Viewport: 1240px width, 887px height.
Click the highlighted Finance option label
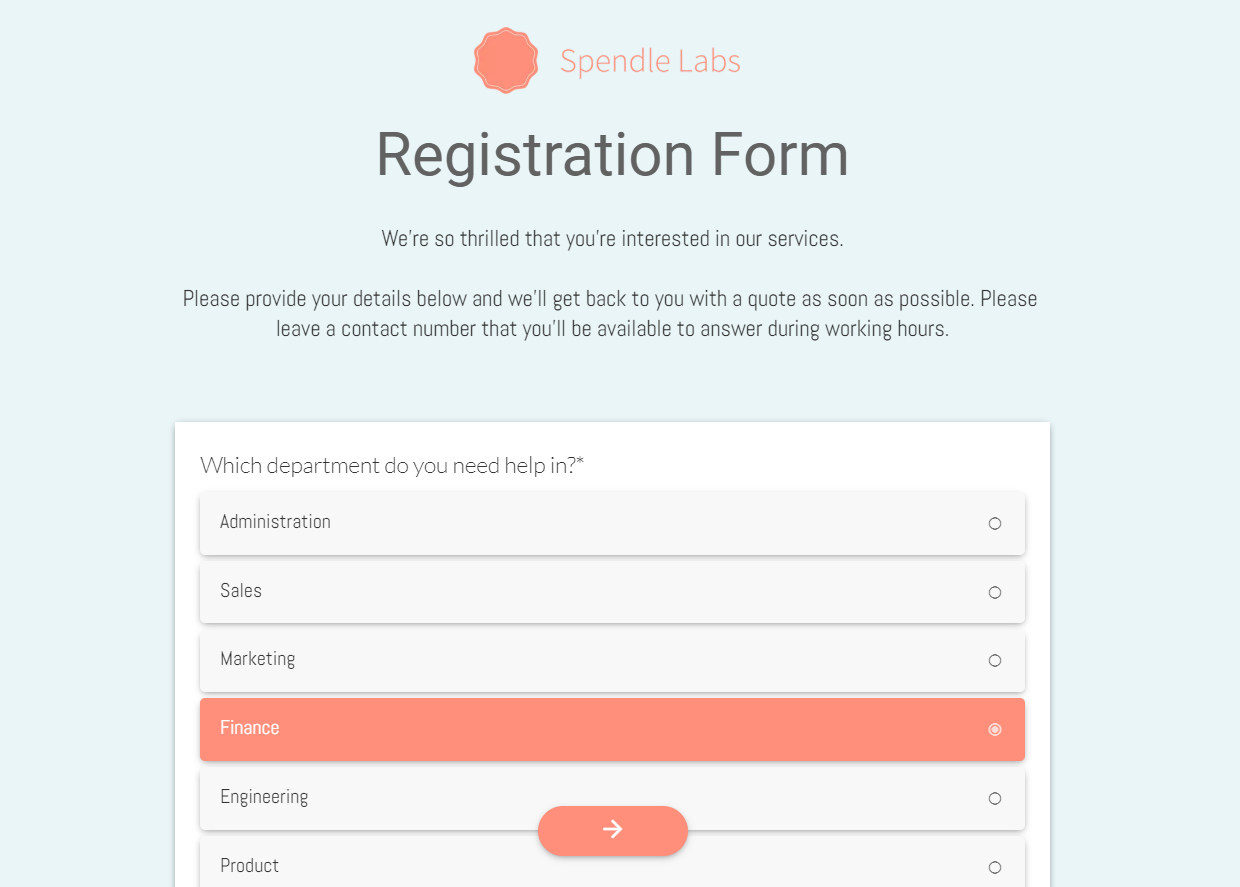(x=250, y=728)
